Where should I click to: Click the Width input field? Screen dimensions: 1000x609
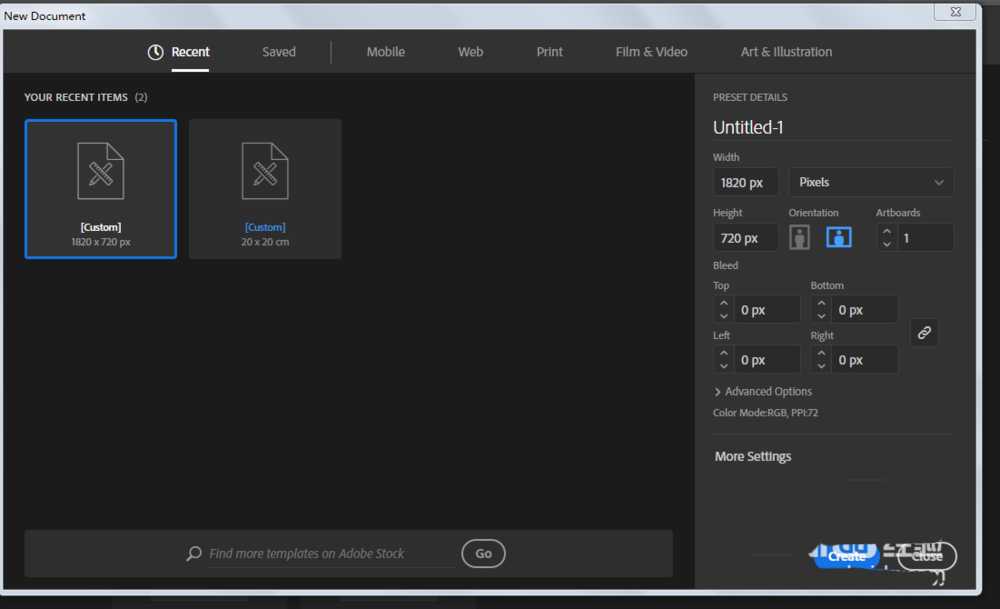click(745, 182)
